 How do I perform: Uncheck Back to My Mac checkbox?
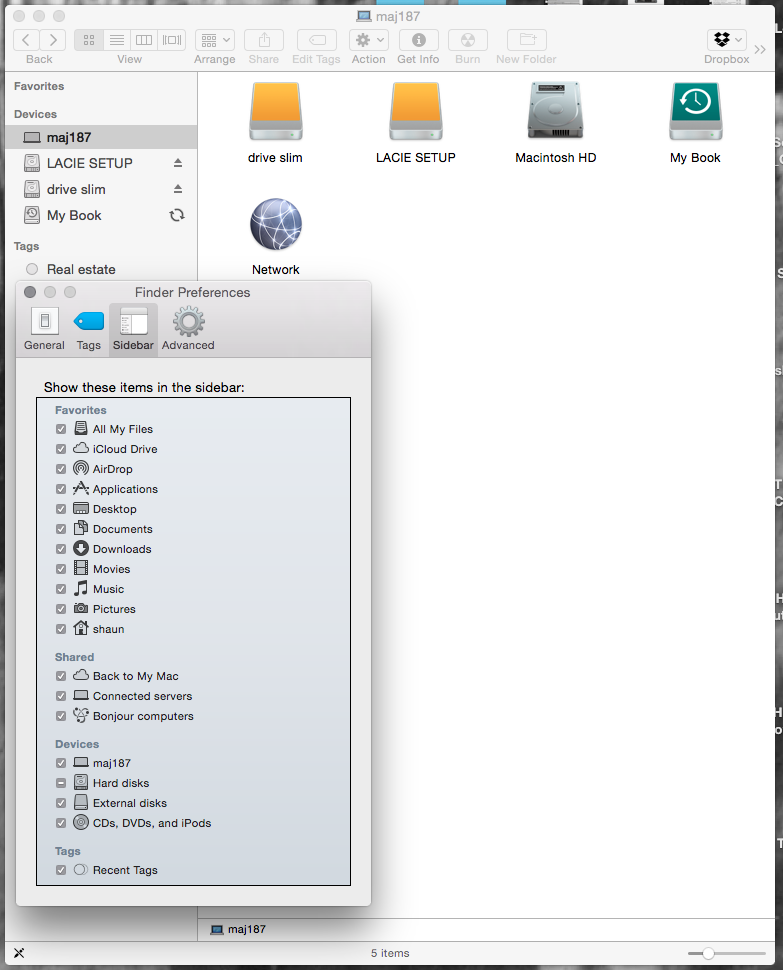coord(61,676)
